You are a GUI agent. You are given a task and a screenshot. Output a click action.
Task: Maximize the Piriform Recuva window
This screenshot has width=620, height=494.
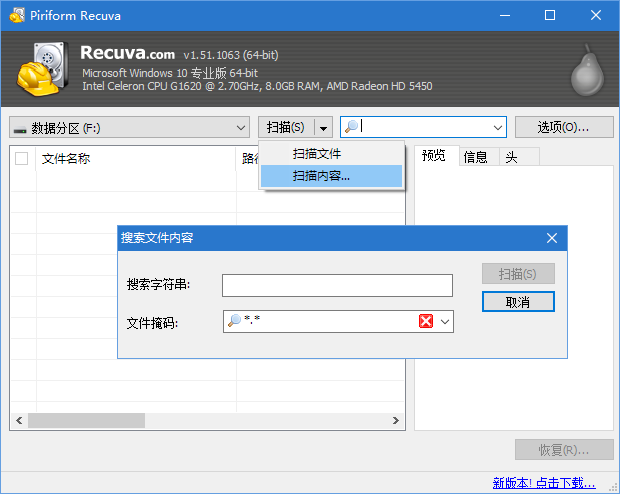coord(550,15)
